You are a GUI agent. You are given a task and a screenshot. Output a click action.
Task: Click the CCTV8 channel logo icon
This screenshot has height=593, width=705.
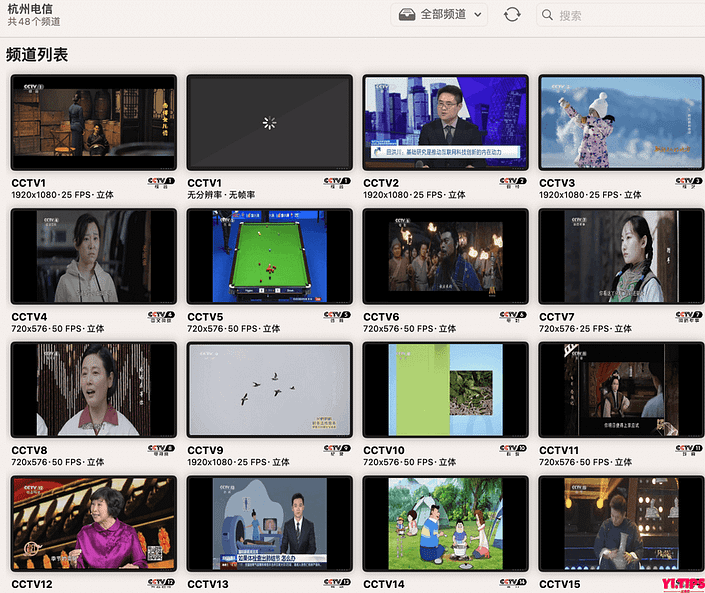161,450
